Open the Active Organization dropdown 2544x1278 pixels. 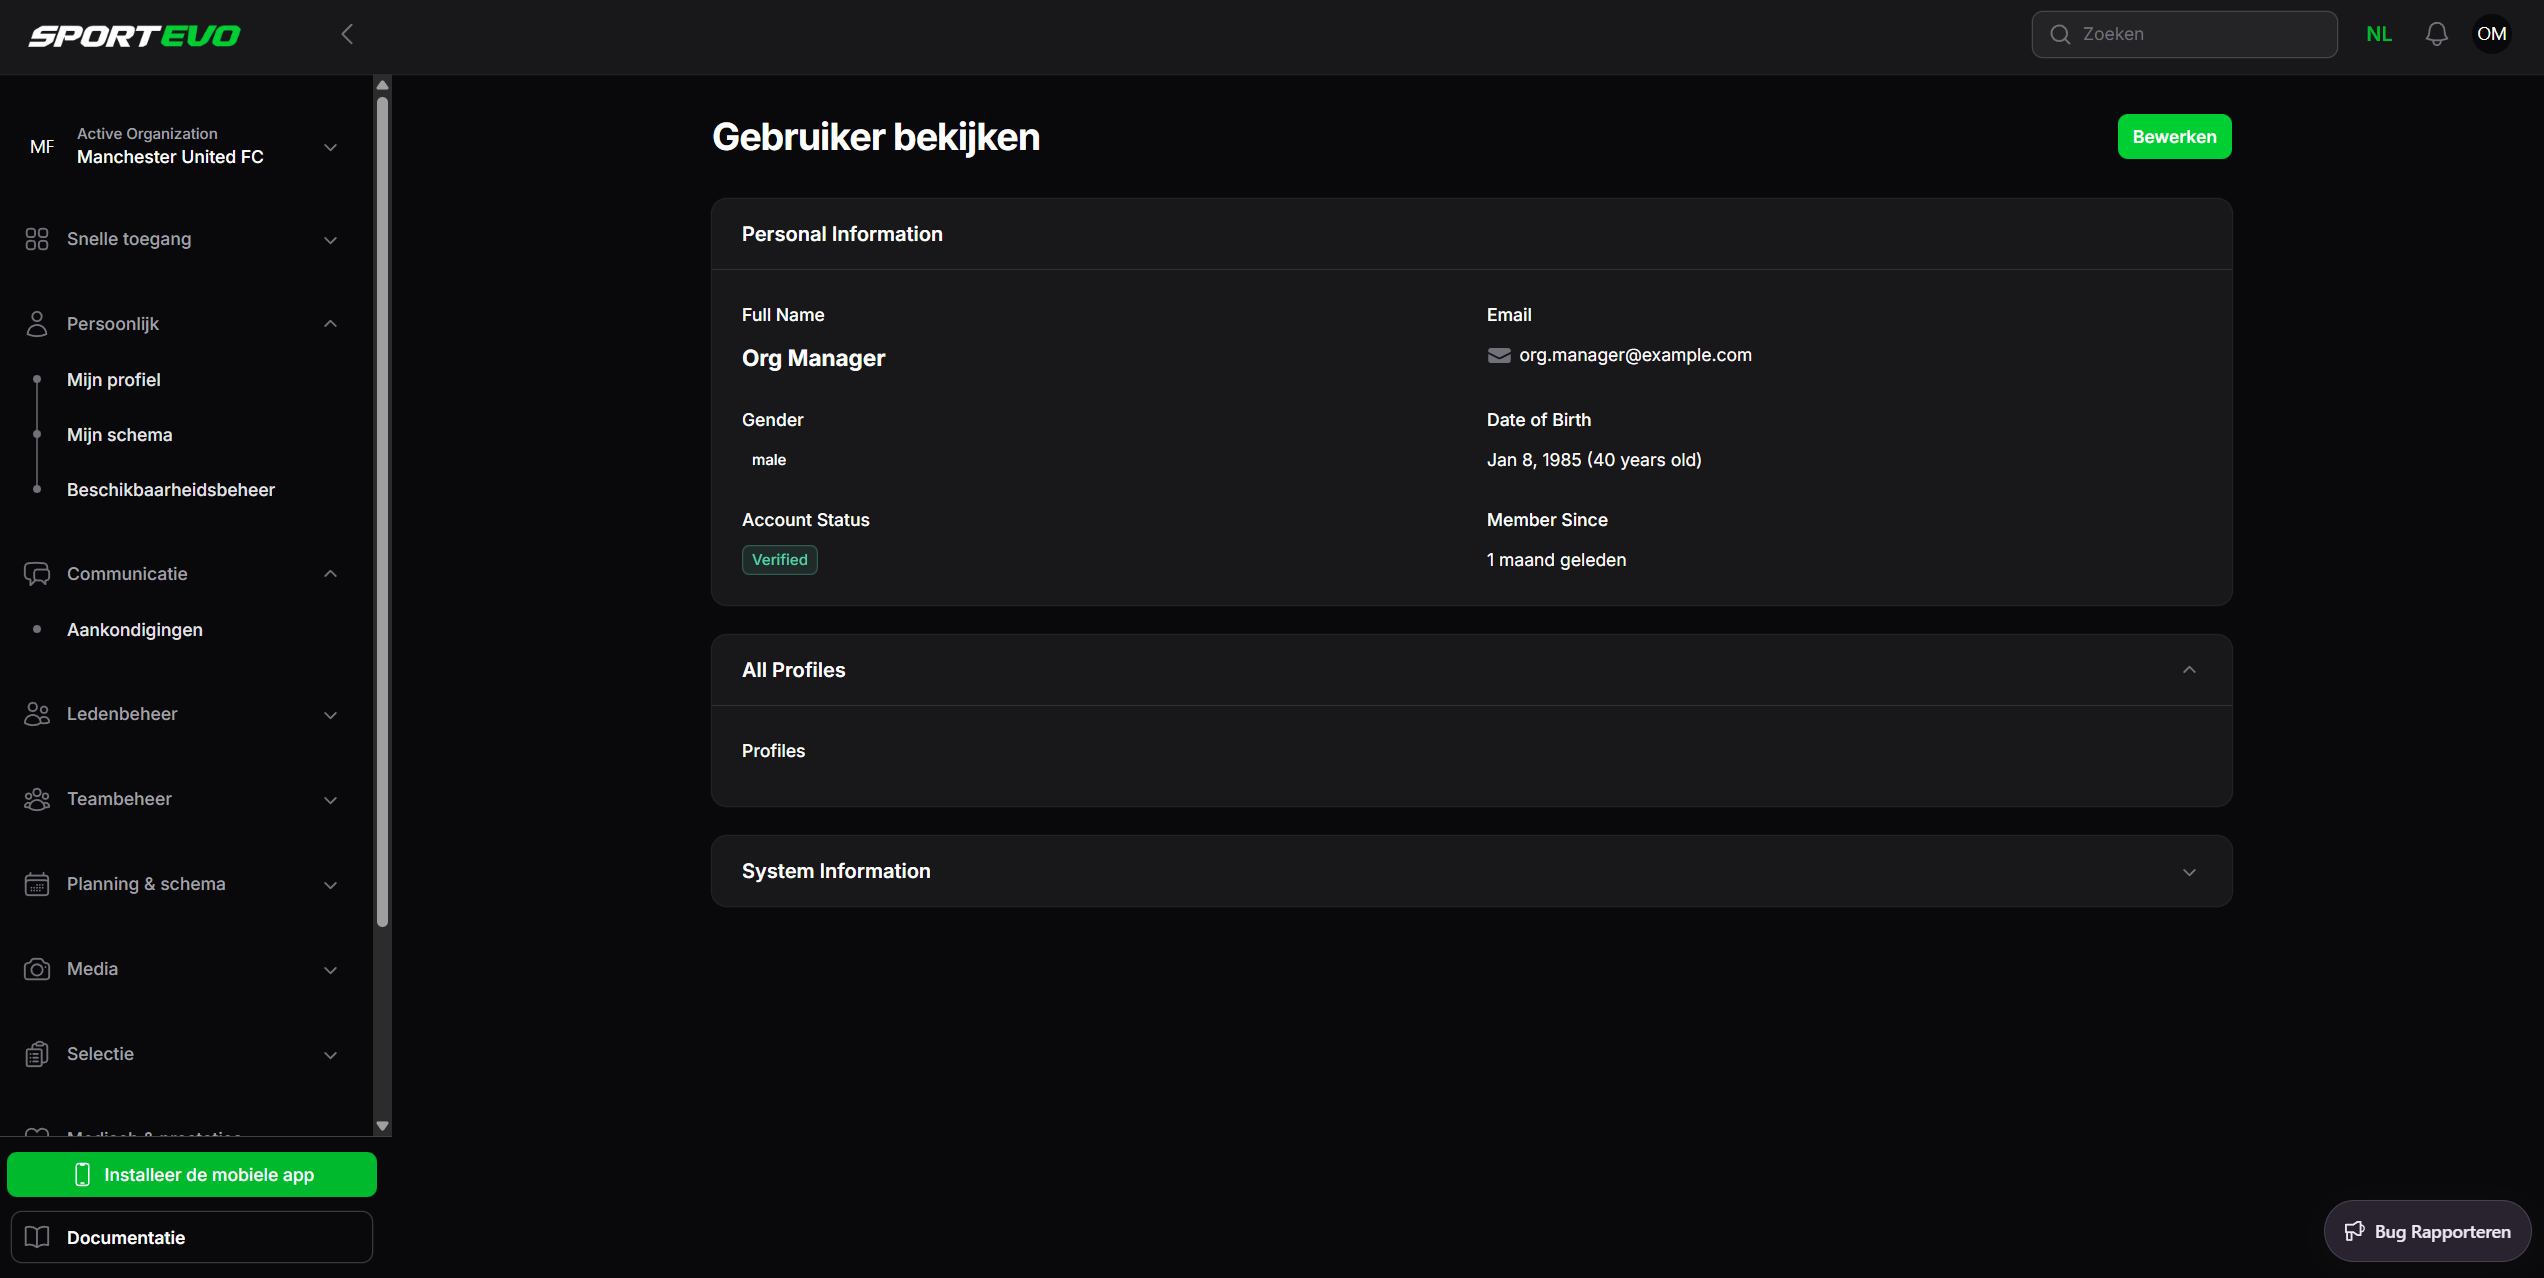(330, 147)
